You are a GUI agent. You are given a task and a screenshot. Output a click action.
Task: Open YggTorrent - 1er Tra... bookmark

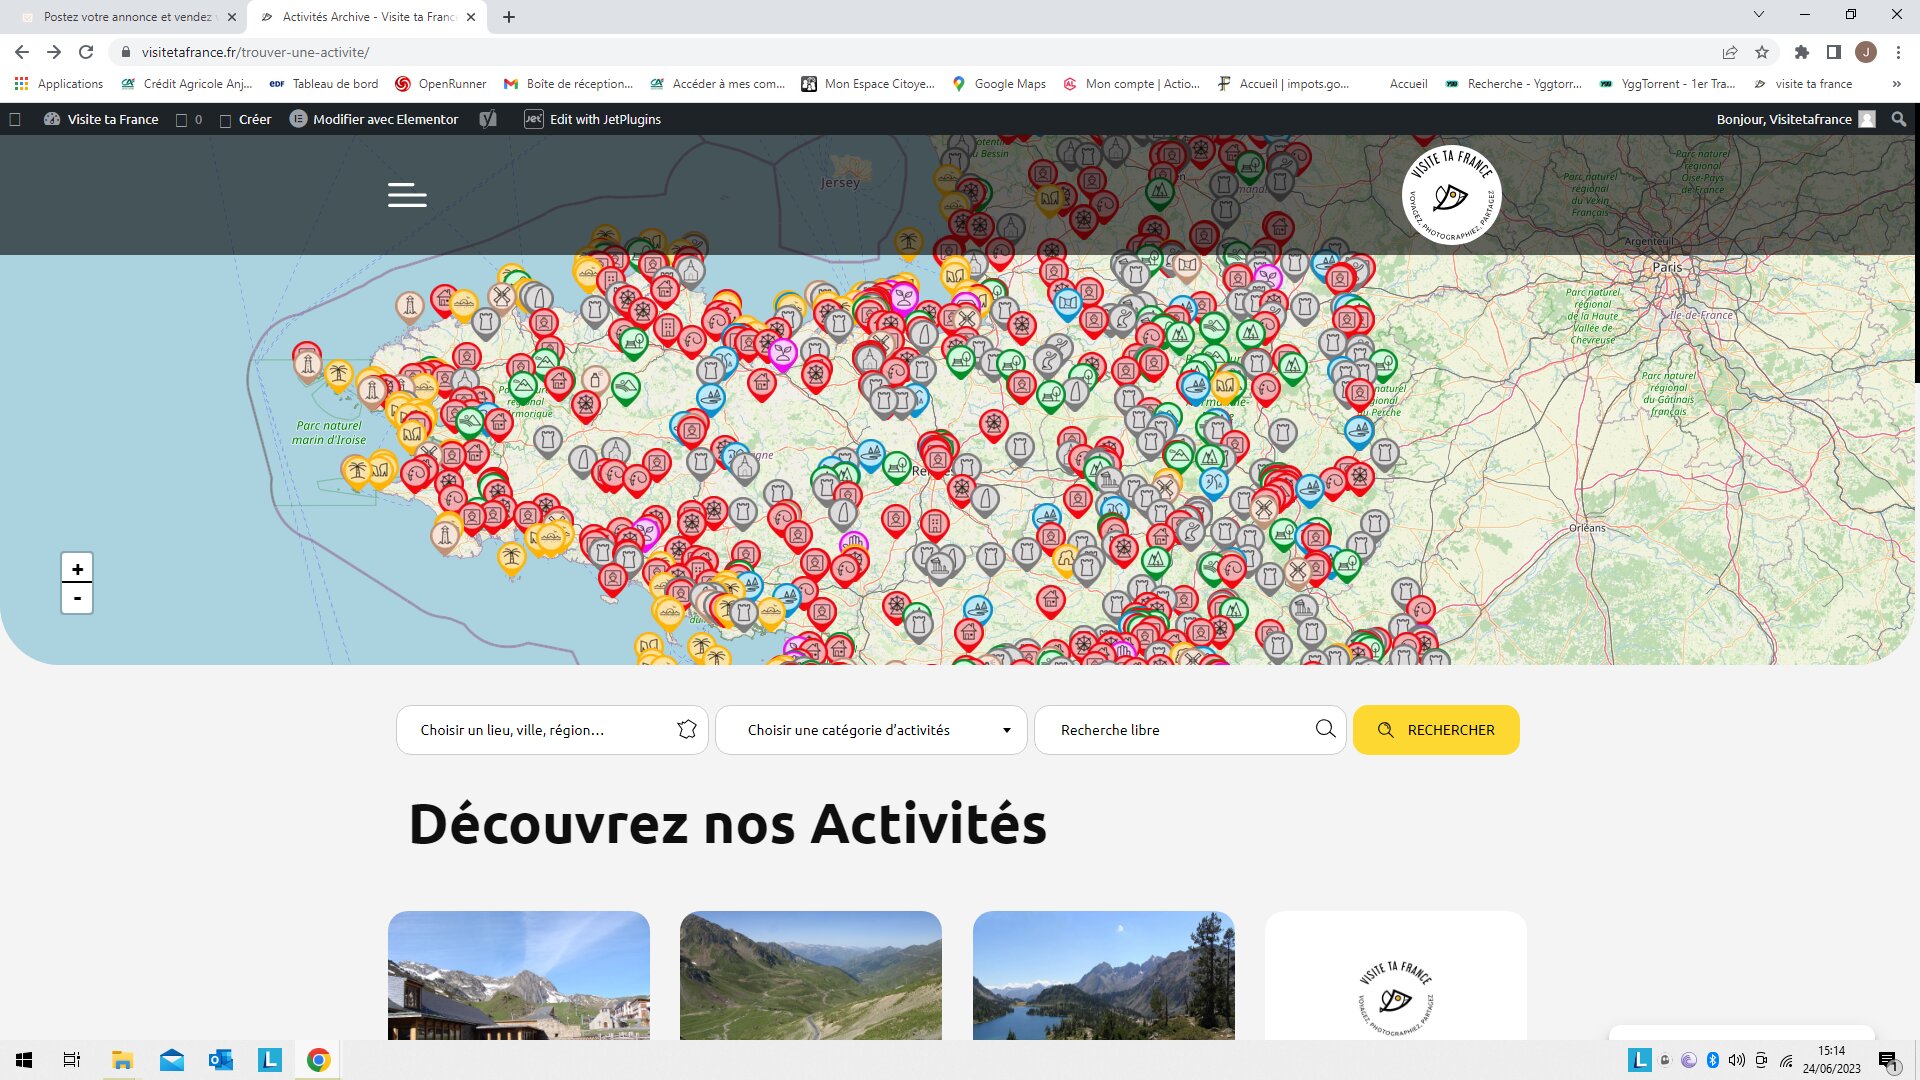[x=1667, y=84]
